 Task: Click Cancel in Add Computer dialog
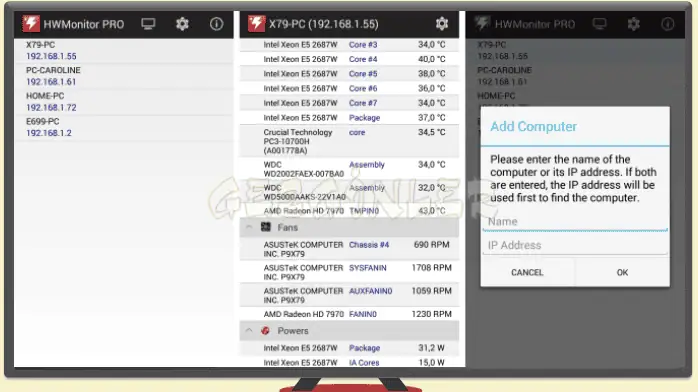point(527,272)
